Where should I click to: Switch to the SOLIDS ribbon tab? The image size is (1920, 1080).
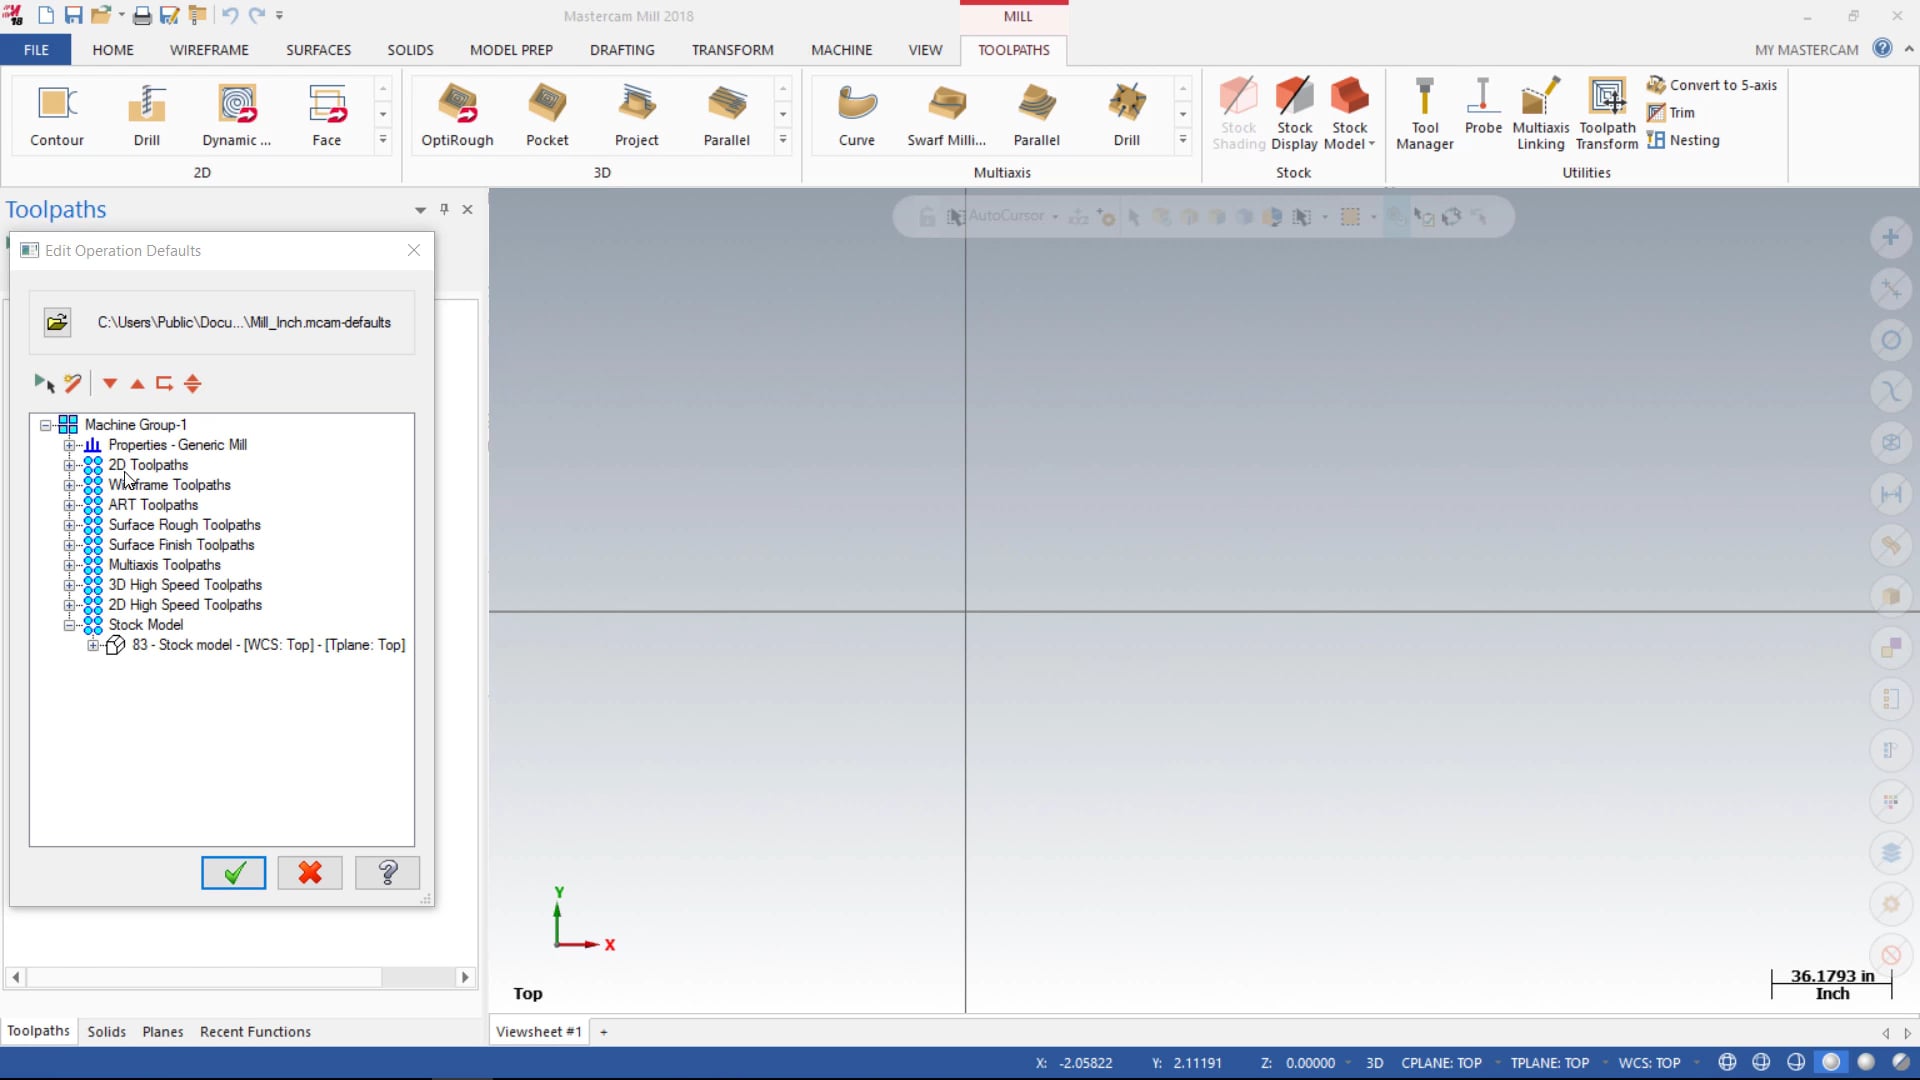point(410,49)
